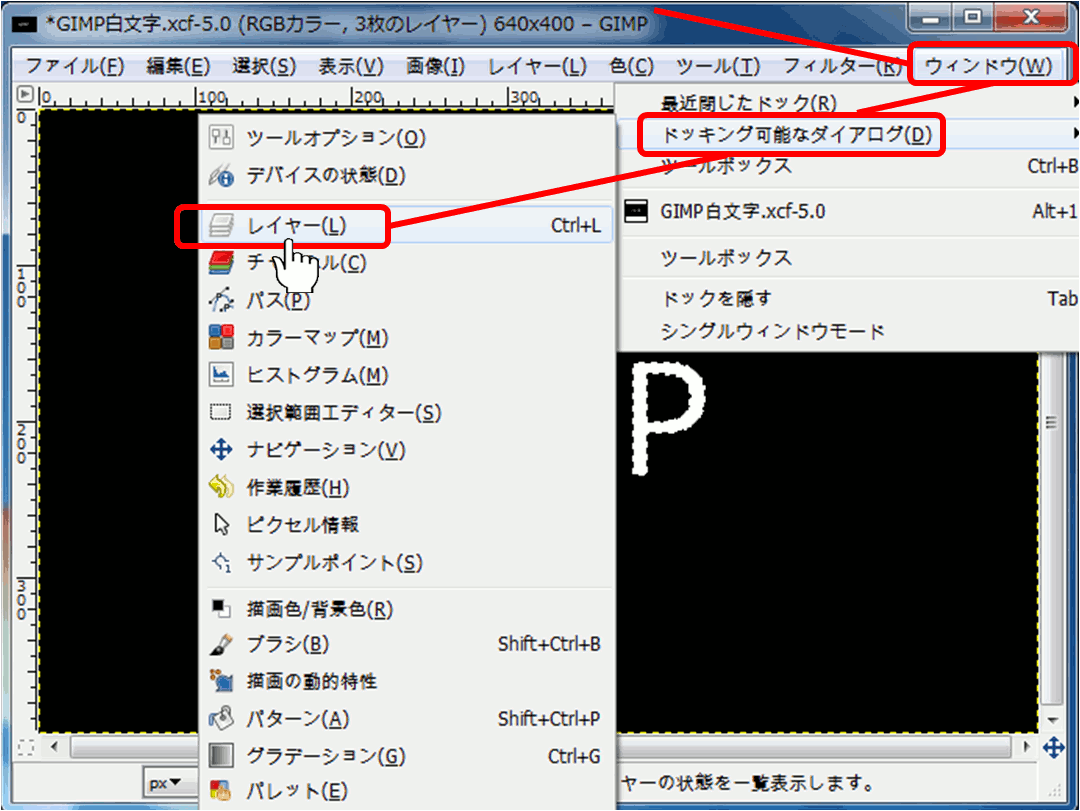Viewport: 1080px width, 811px height.
Task: Click the navigate image icon at bottom-right corner
Action: click(x=1053, y=747)
